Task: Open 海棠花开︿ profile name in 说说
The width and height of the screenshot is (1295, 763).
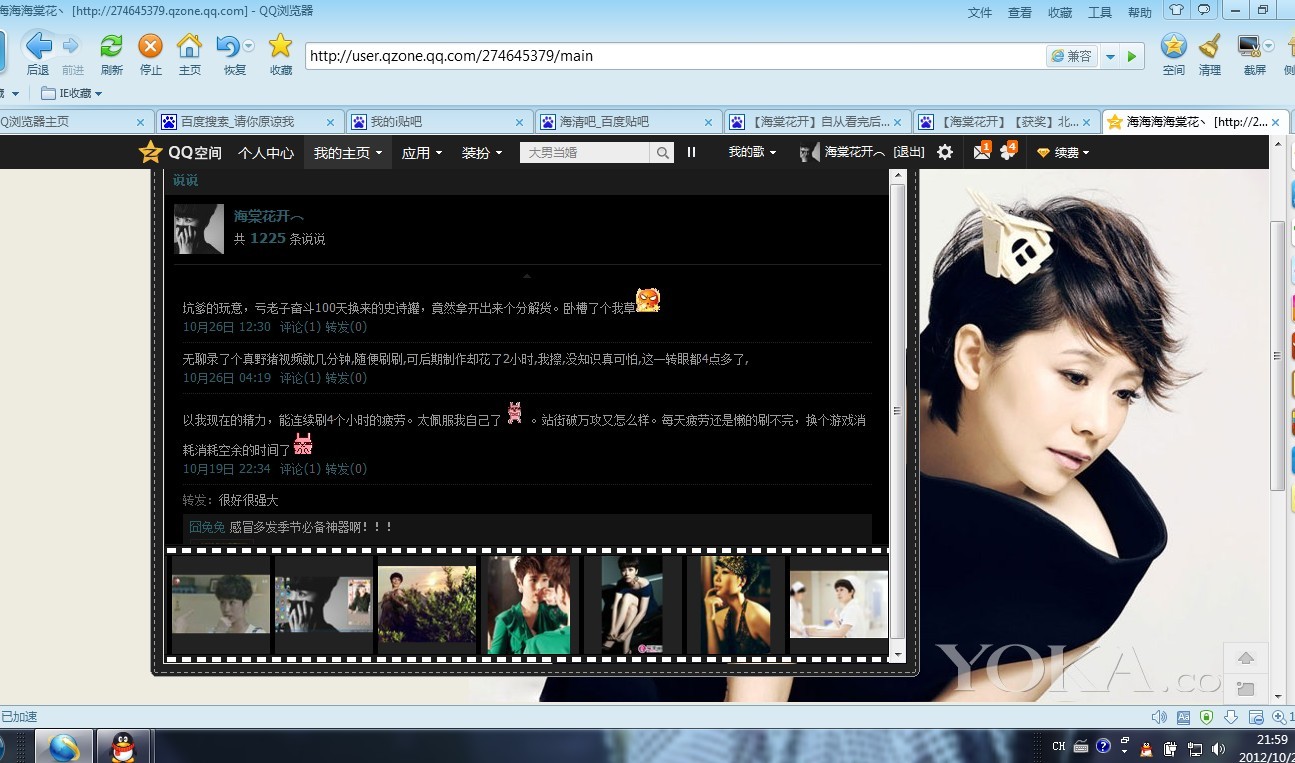Action: 269,216
